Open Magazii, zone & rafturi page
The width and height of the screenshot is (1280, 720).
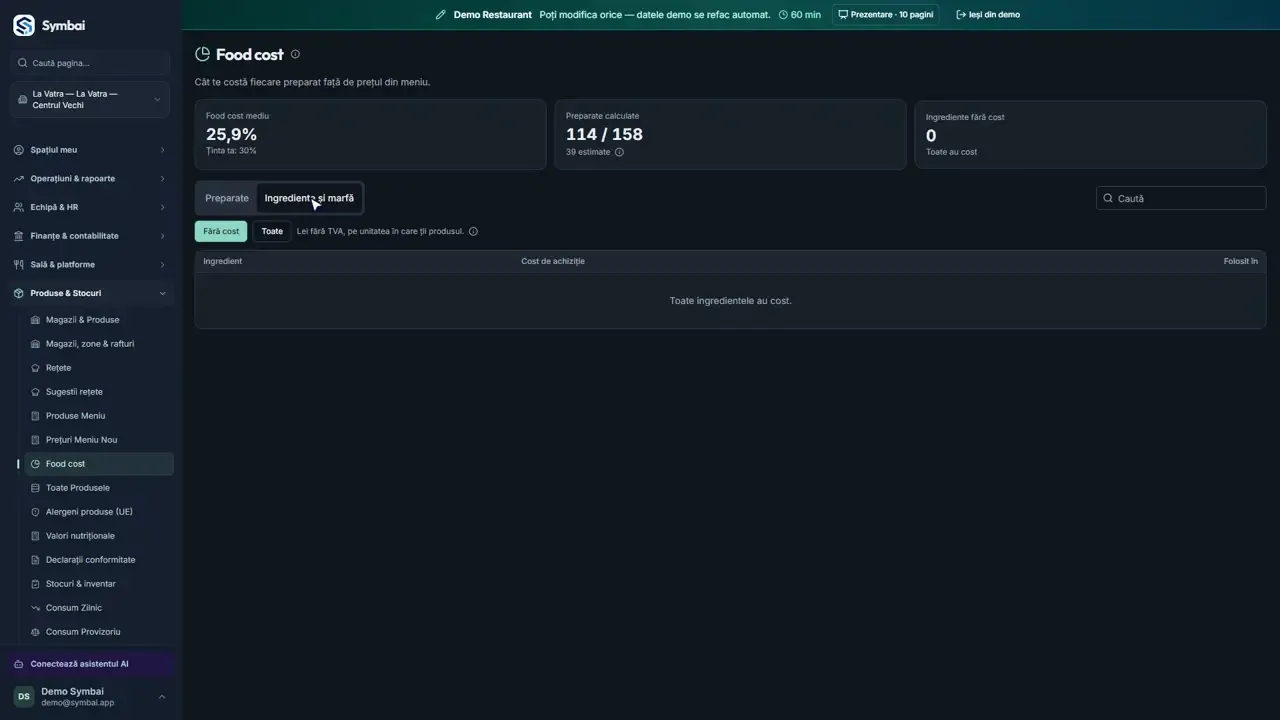coord(99,344)
